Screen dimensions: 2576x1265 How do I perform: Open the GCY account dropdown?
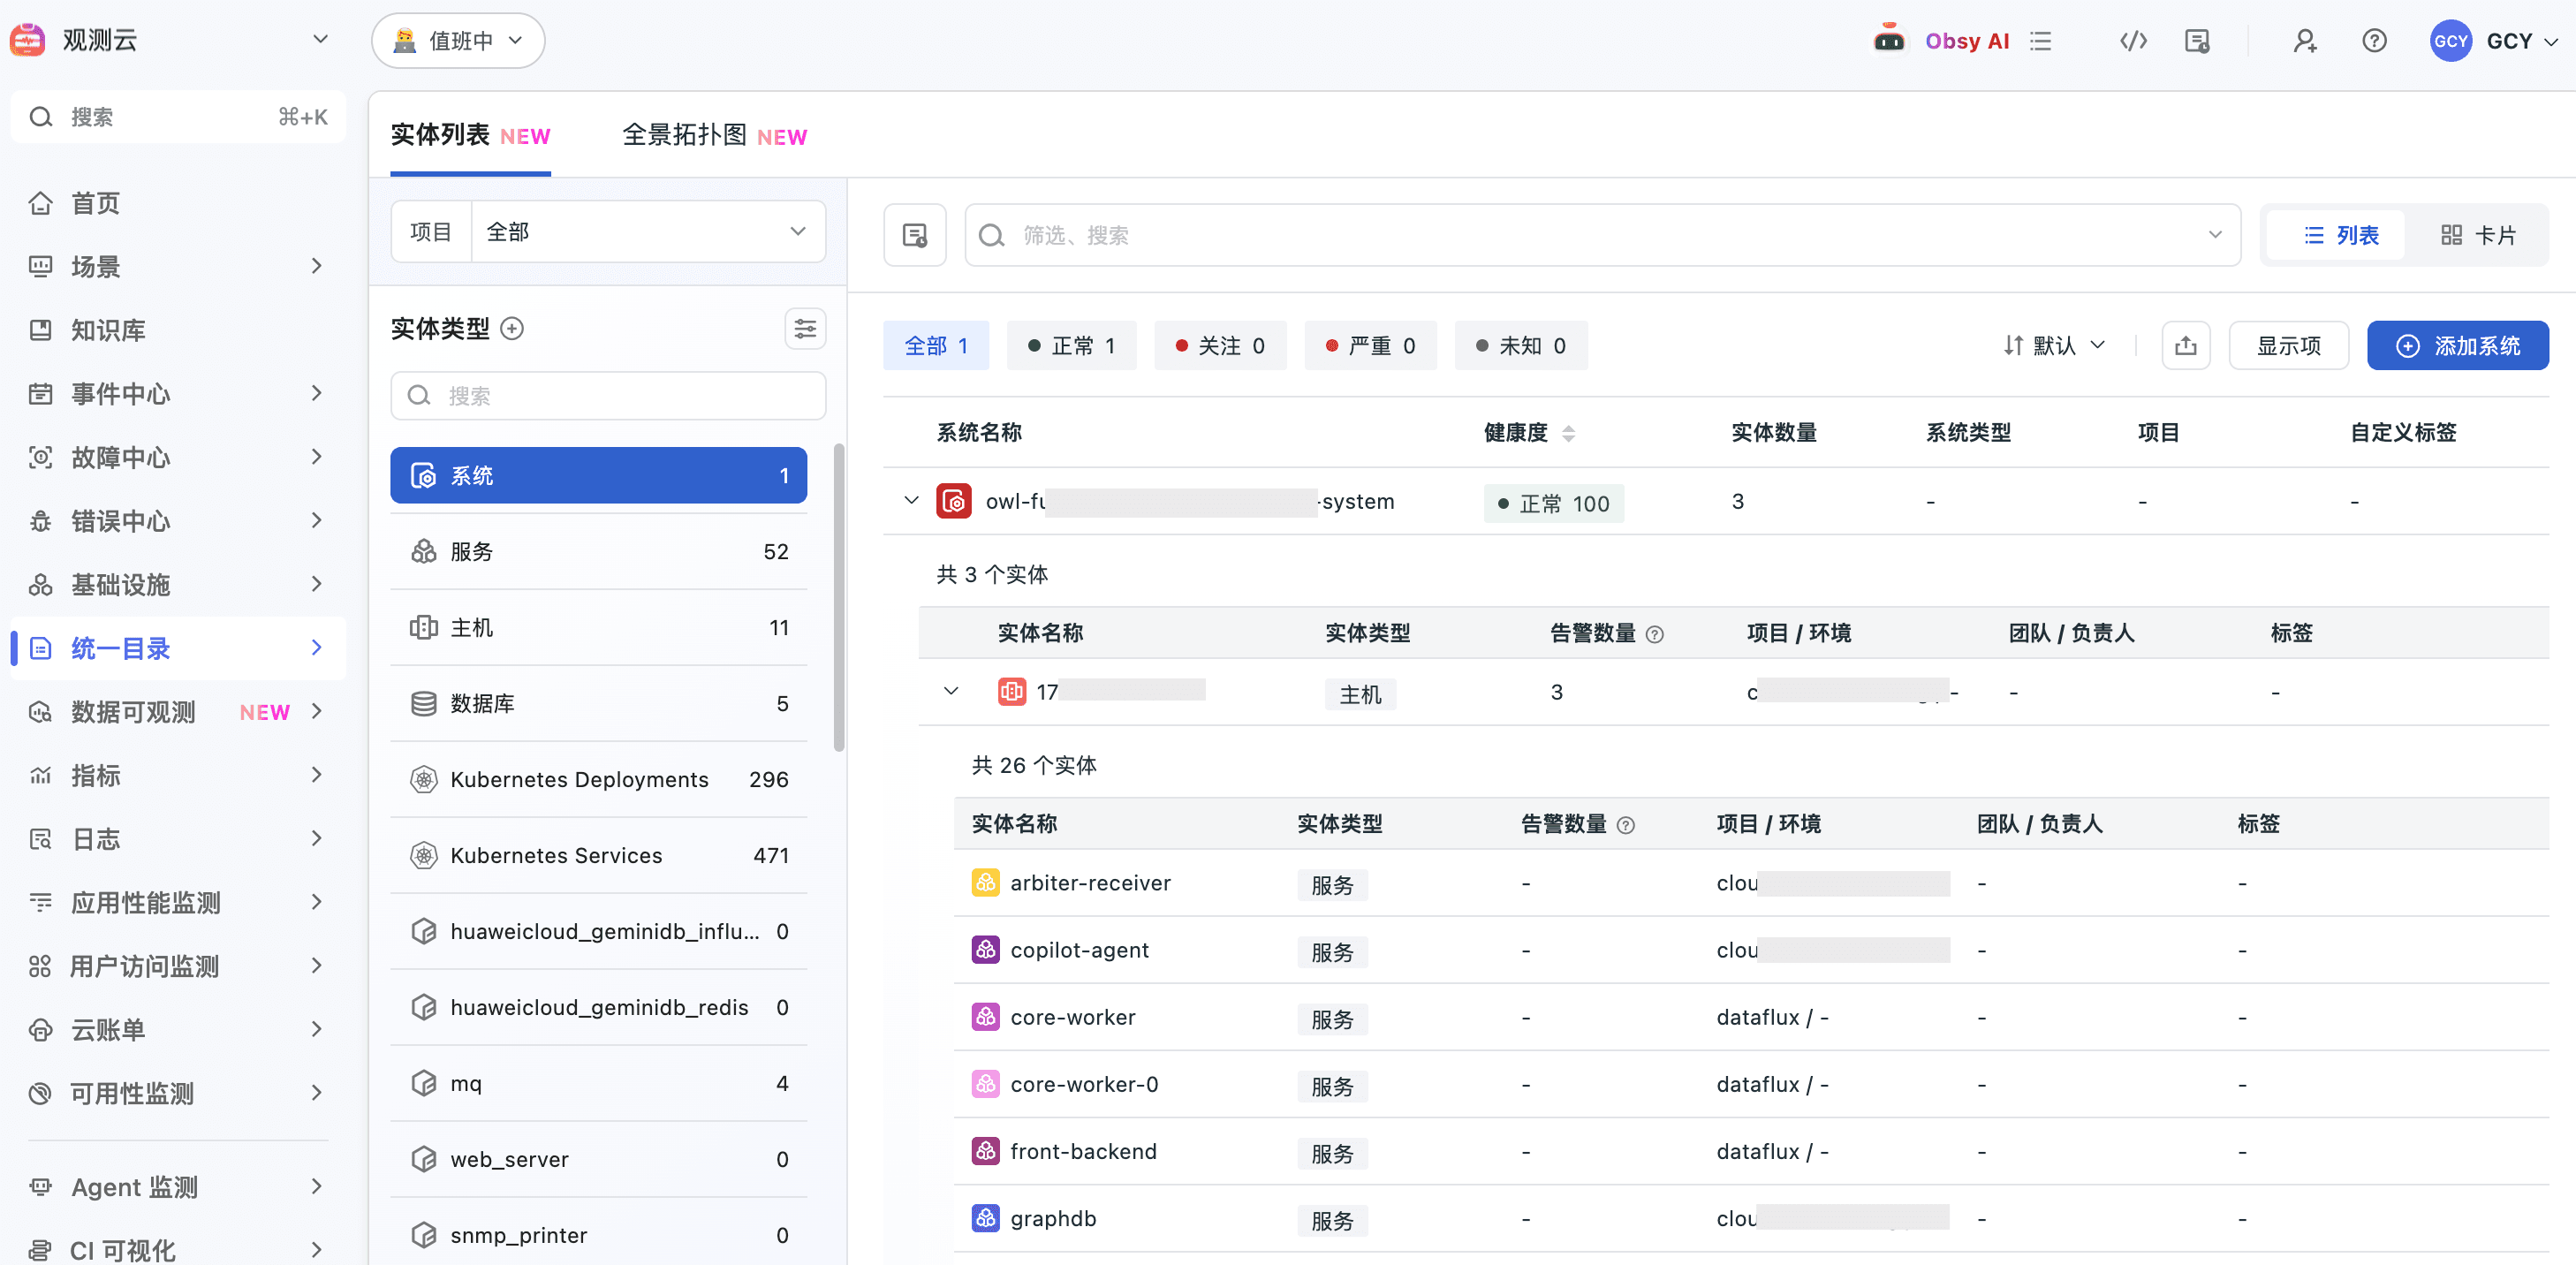[2494, 41]
